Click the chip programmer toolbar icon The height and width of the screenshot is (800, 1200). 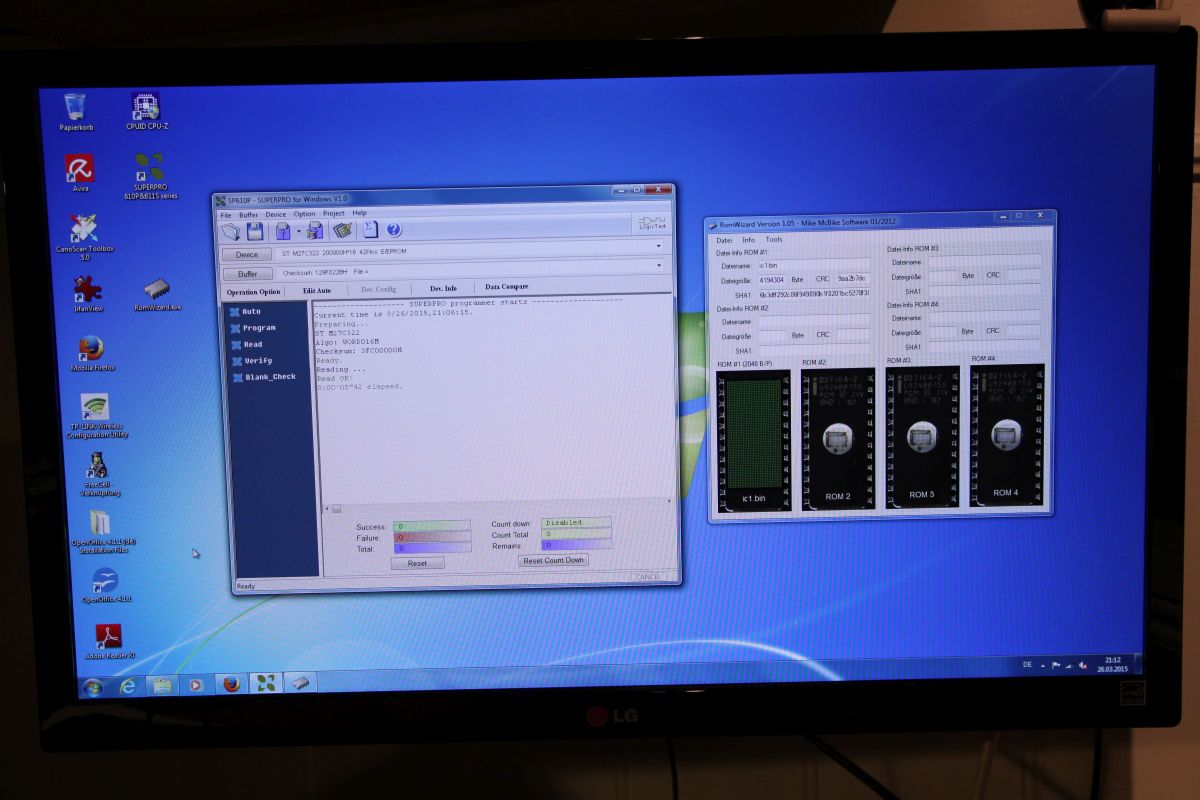[344, 230]
